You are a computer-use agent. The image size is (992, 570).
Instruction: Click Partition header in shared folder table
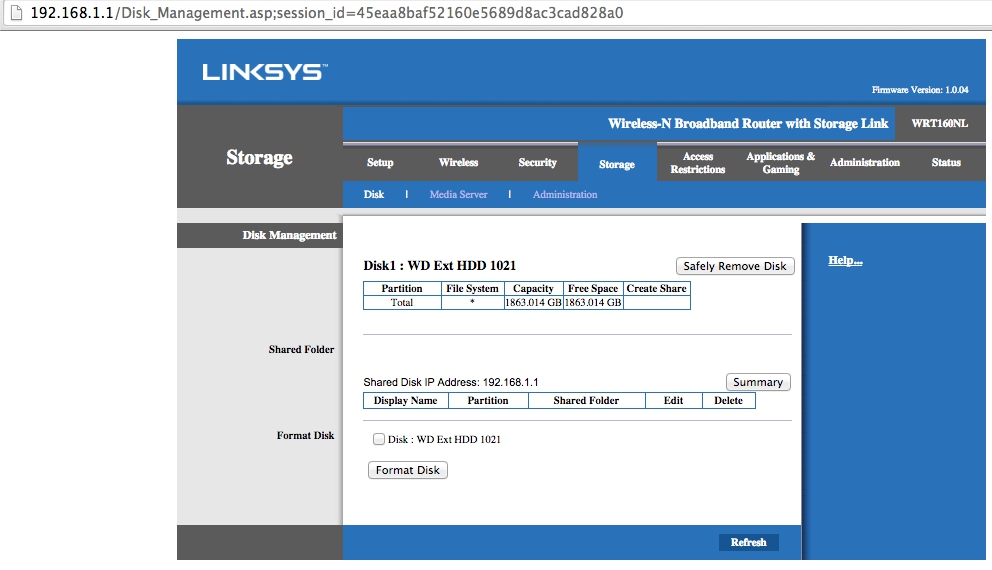coord(488,400)
